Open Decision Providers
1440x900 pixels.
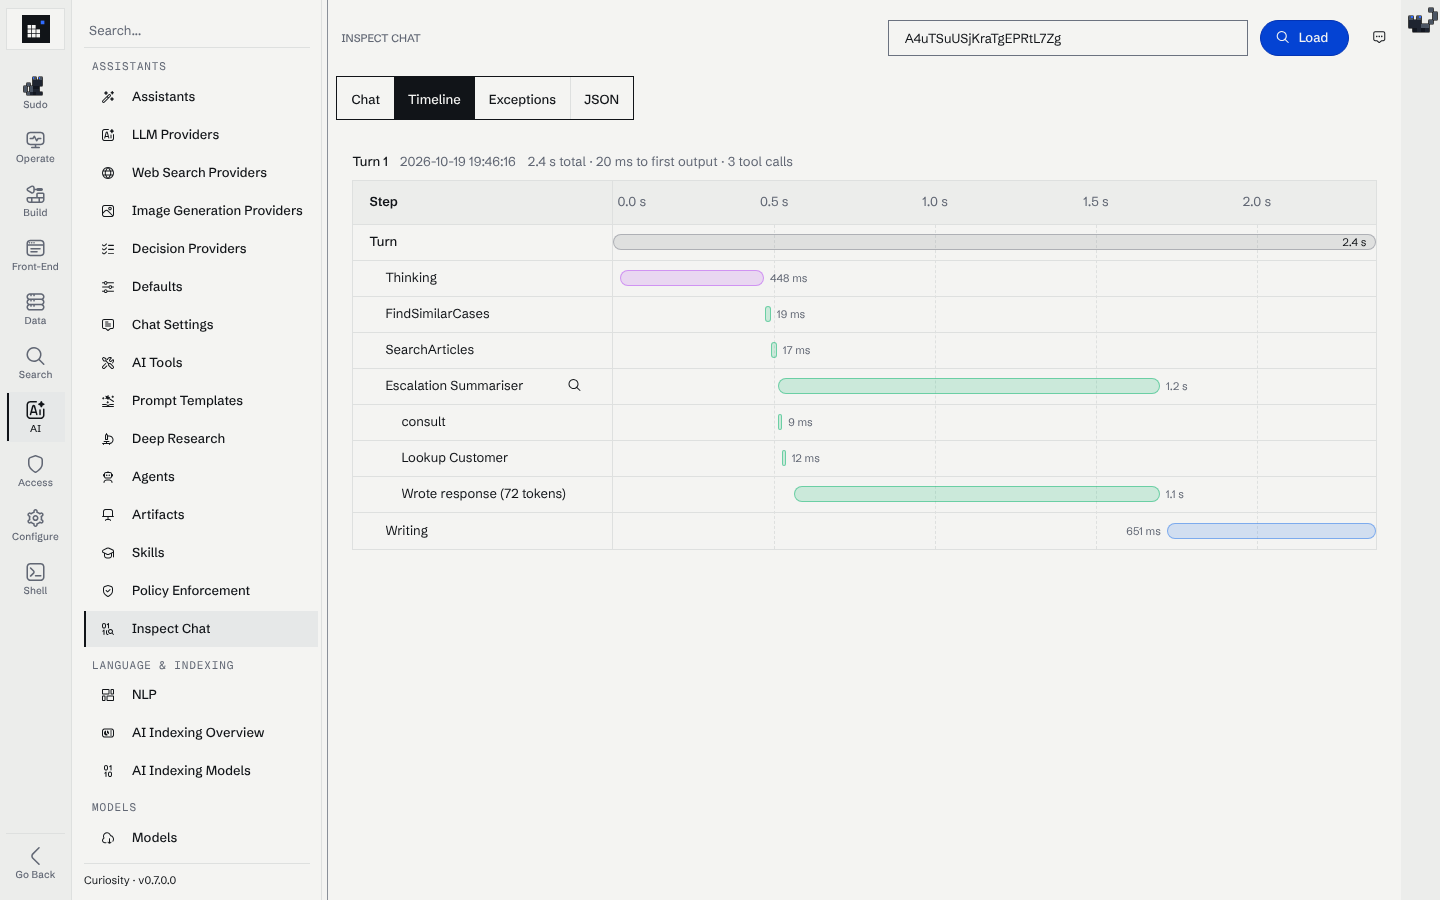click(201, 249)
